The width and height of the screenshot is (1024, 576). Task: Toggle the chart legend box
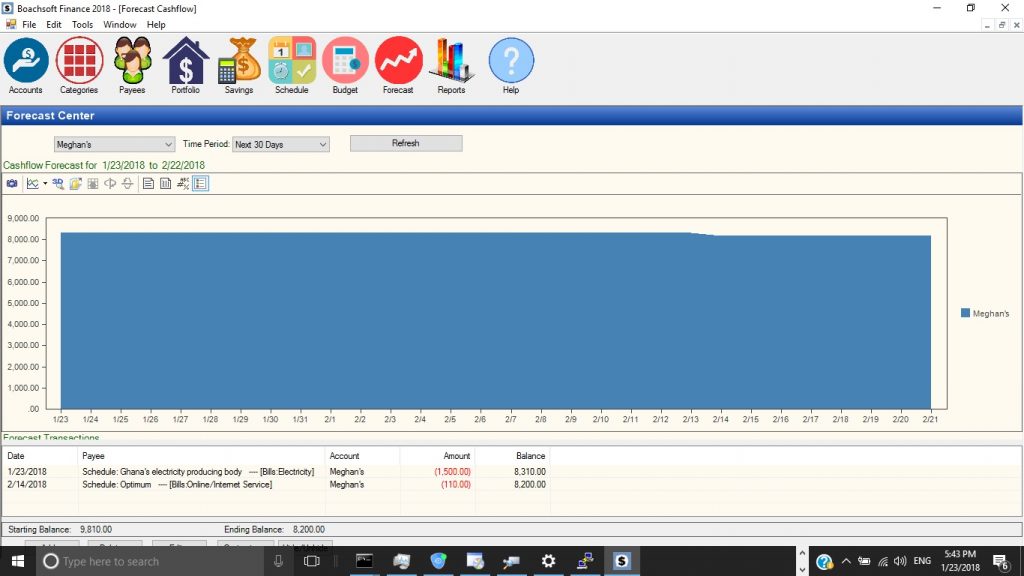pos(200,184)
